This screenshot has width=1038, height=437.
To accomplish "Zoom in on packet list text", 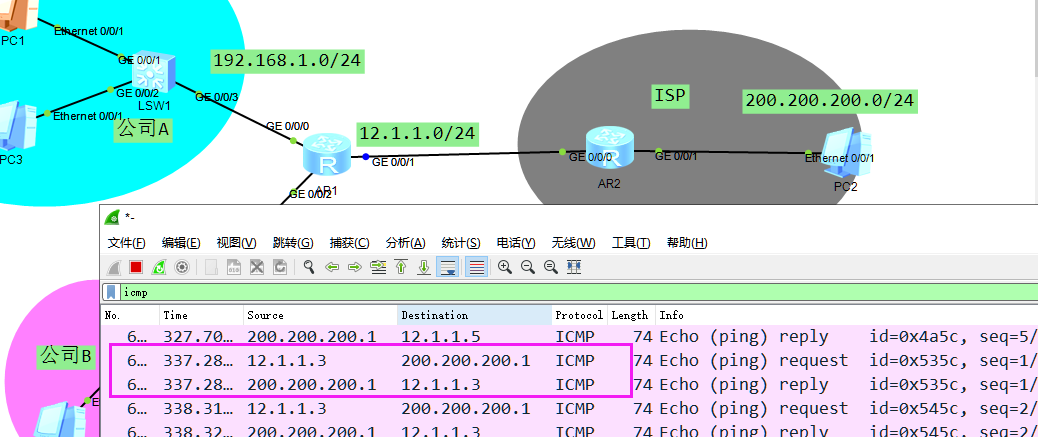I will click(504, 267).
